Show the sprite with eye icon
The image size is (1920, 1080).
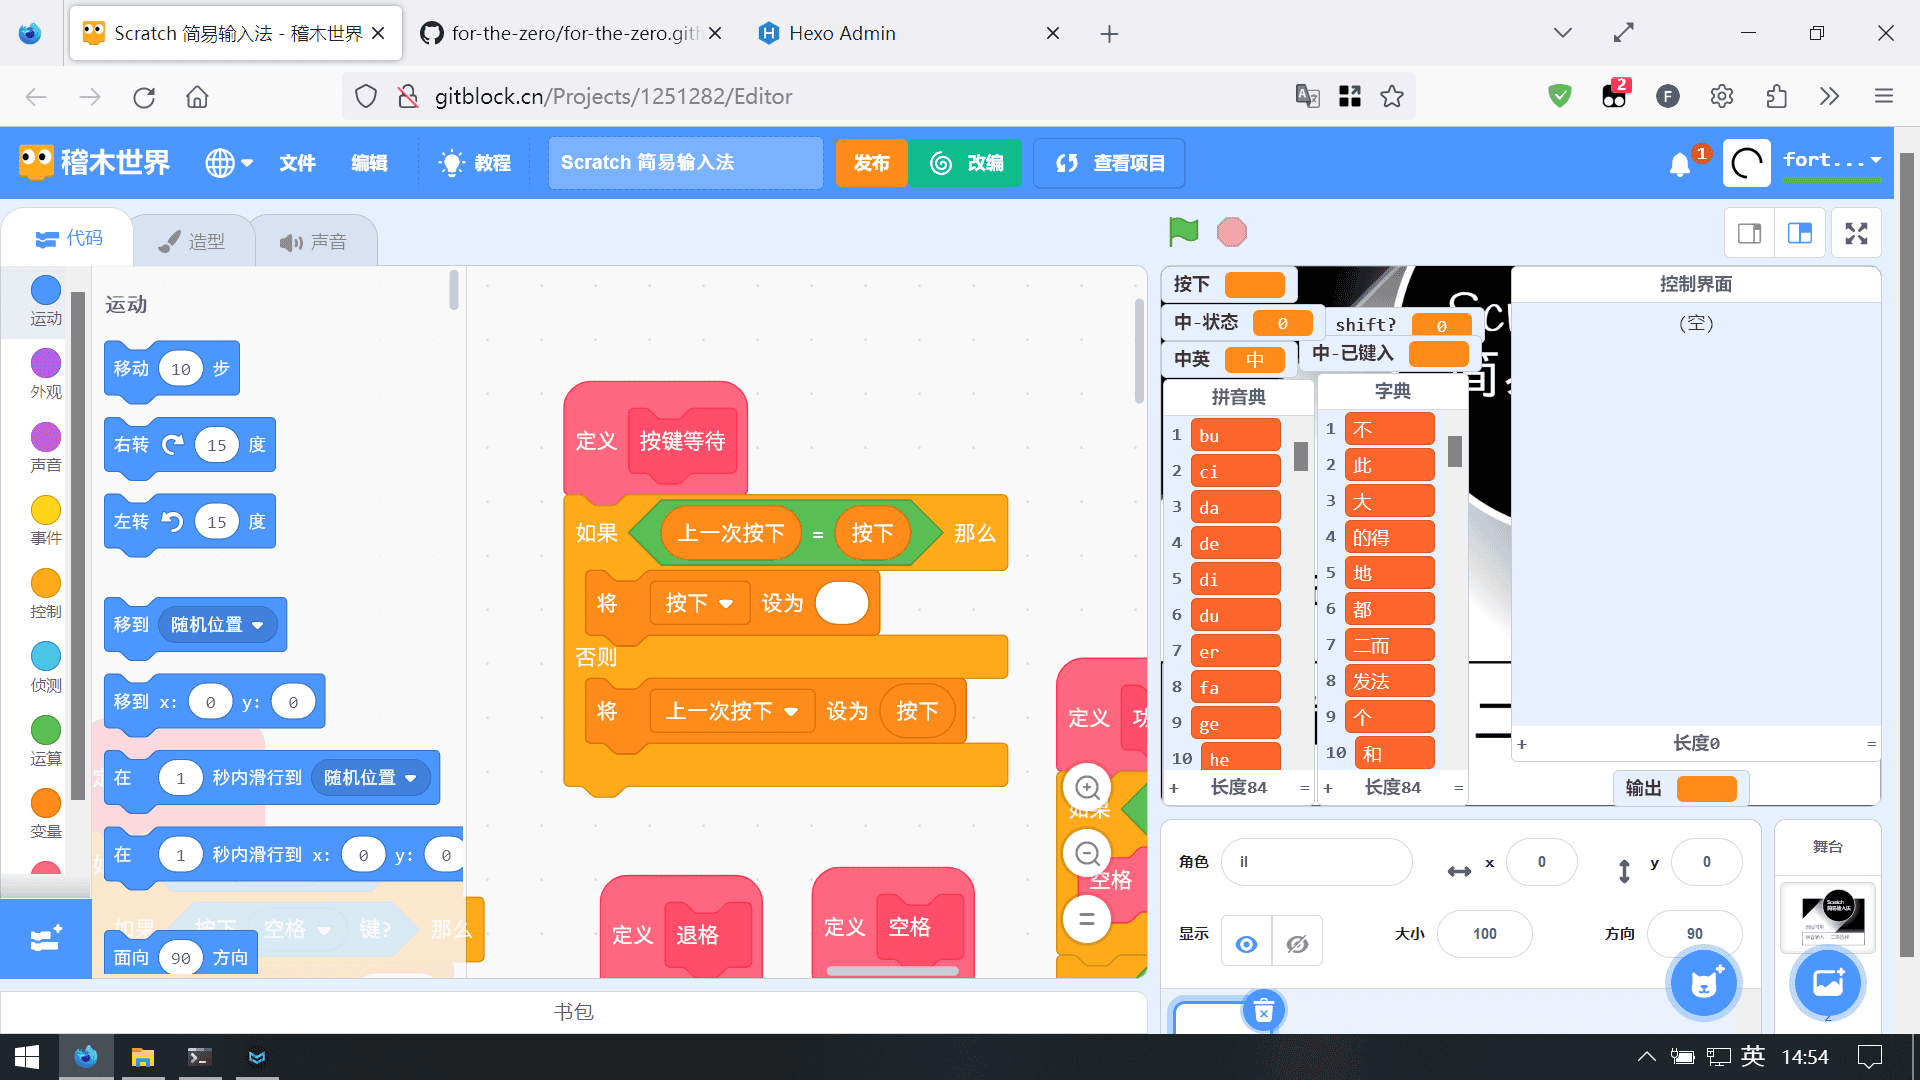1246,943
